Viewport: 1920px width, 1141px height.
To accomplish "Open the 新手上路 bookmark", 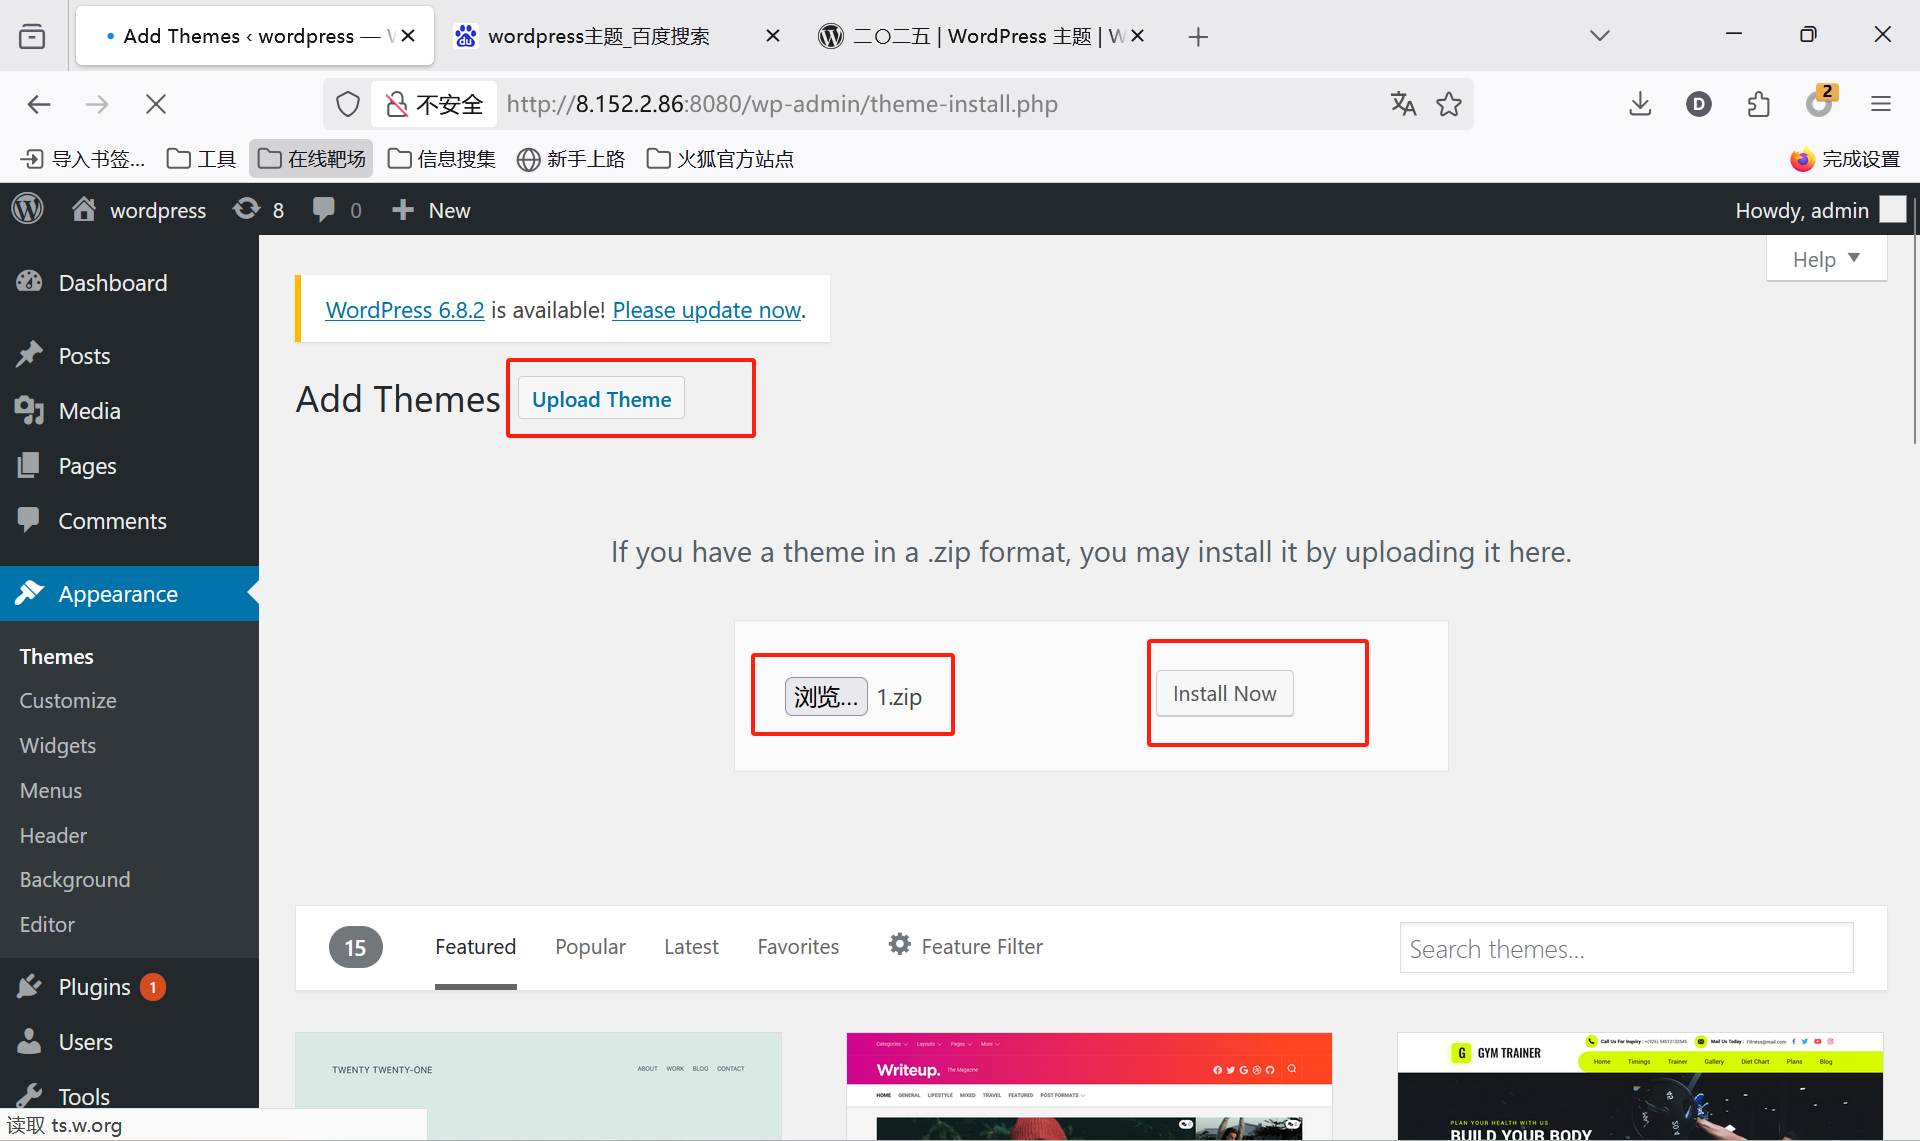I will tap(571, 158).
